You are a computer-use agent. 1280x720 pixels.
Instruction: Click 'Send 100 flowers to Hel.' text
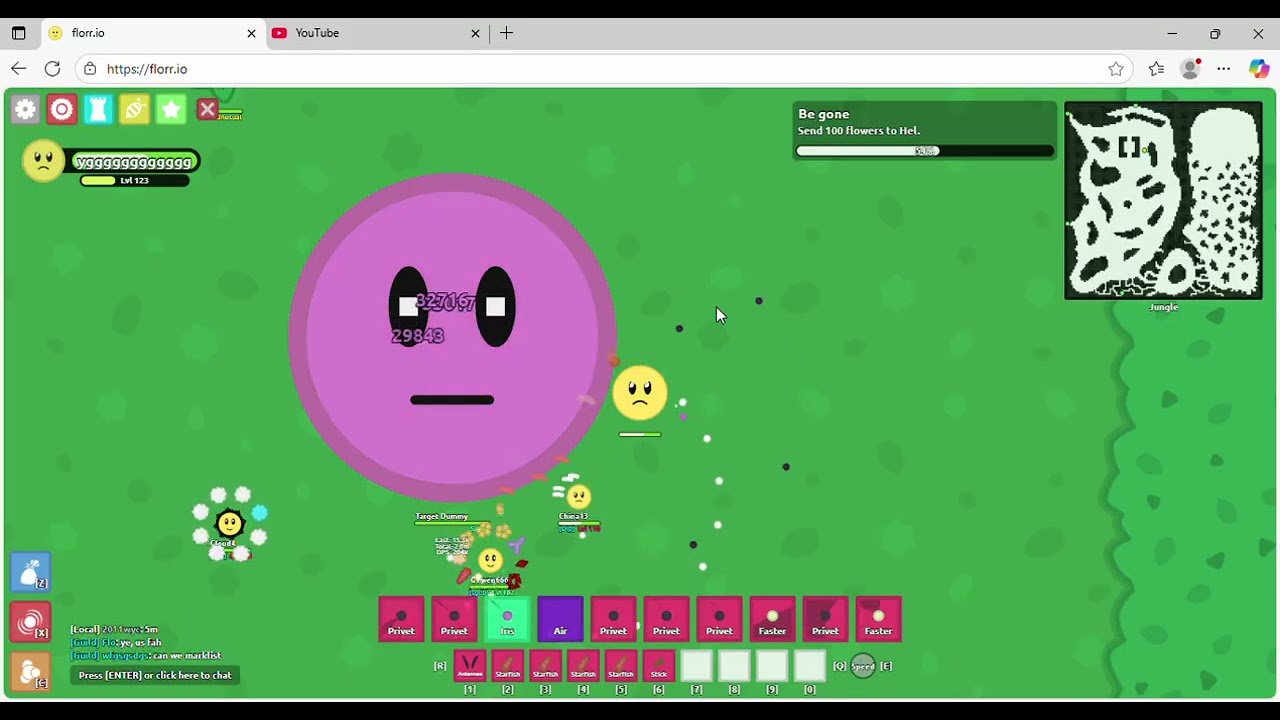859,131
